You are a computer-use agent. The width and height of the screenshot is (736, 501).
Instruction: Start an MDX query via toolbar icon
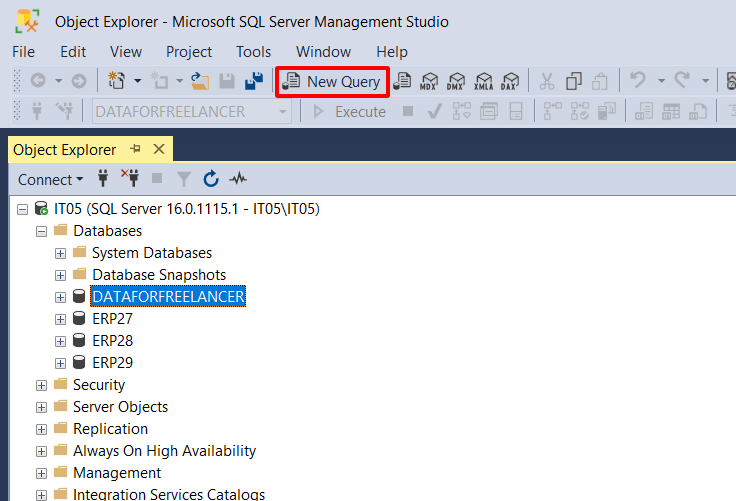[429, 81]
